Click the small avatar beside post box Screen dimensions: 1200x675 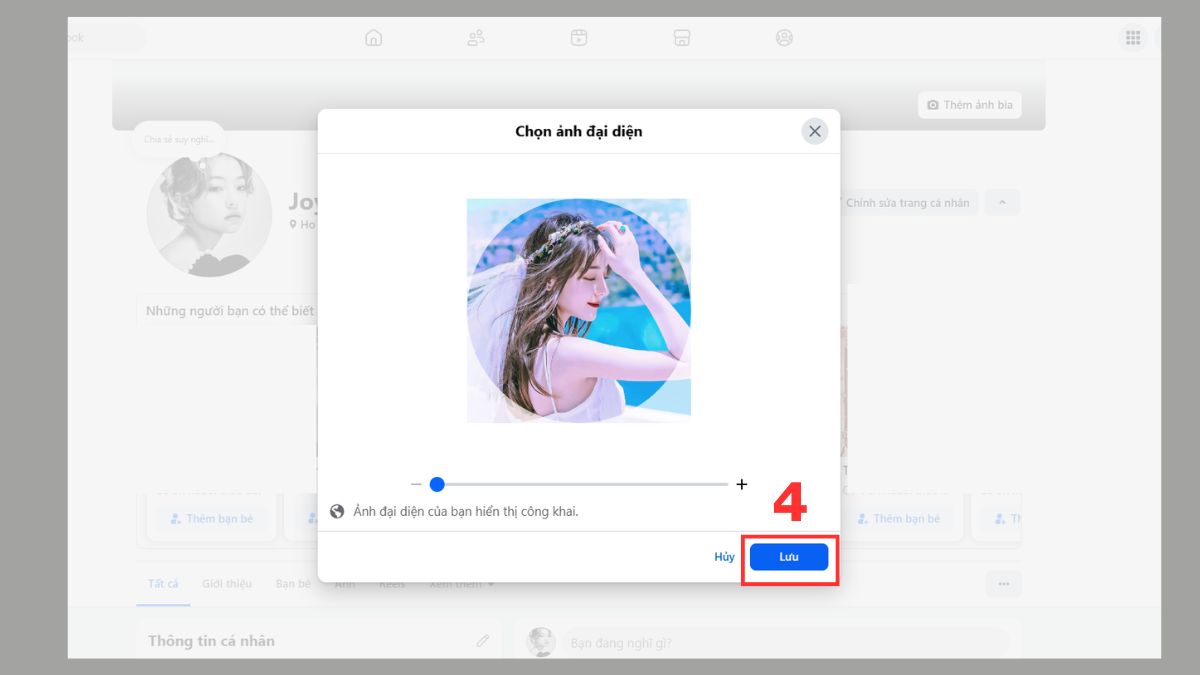pyautogui.click(x=541, y=642)
